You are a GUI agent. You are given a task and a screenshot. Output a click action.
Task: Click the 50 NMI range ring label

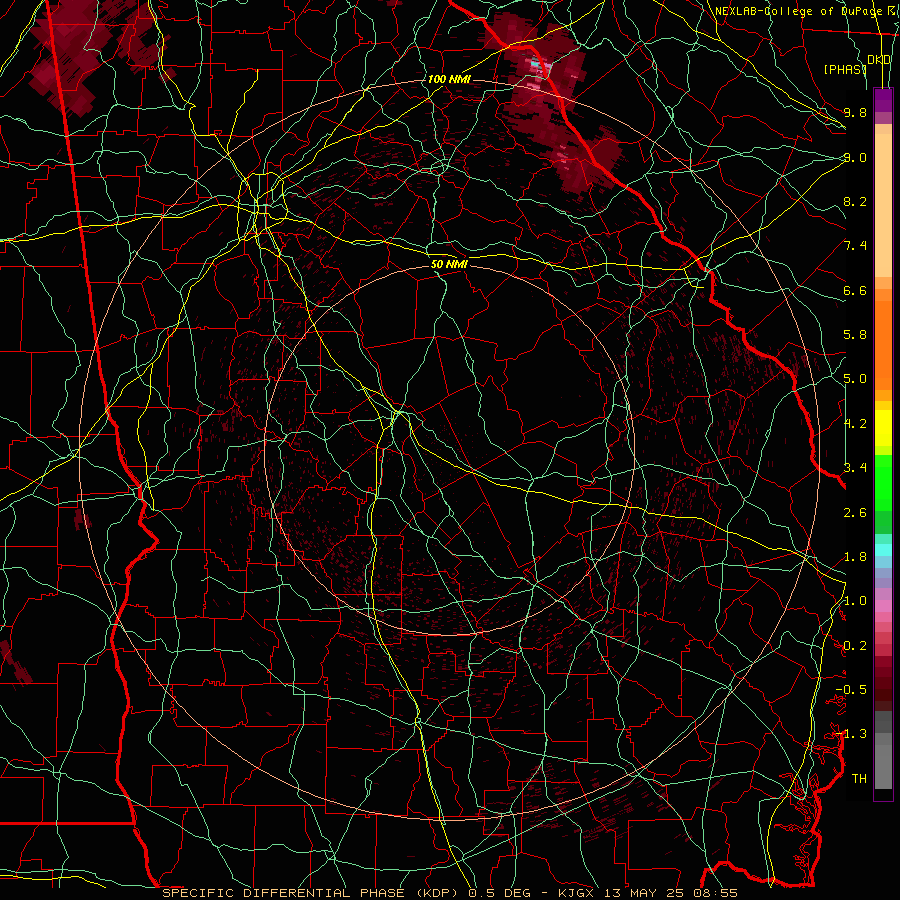[x=449, y=264]
